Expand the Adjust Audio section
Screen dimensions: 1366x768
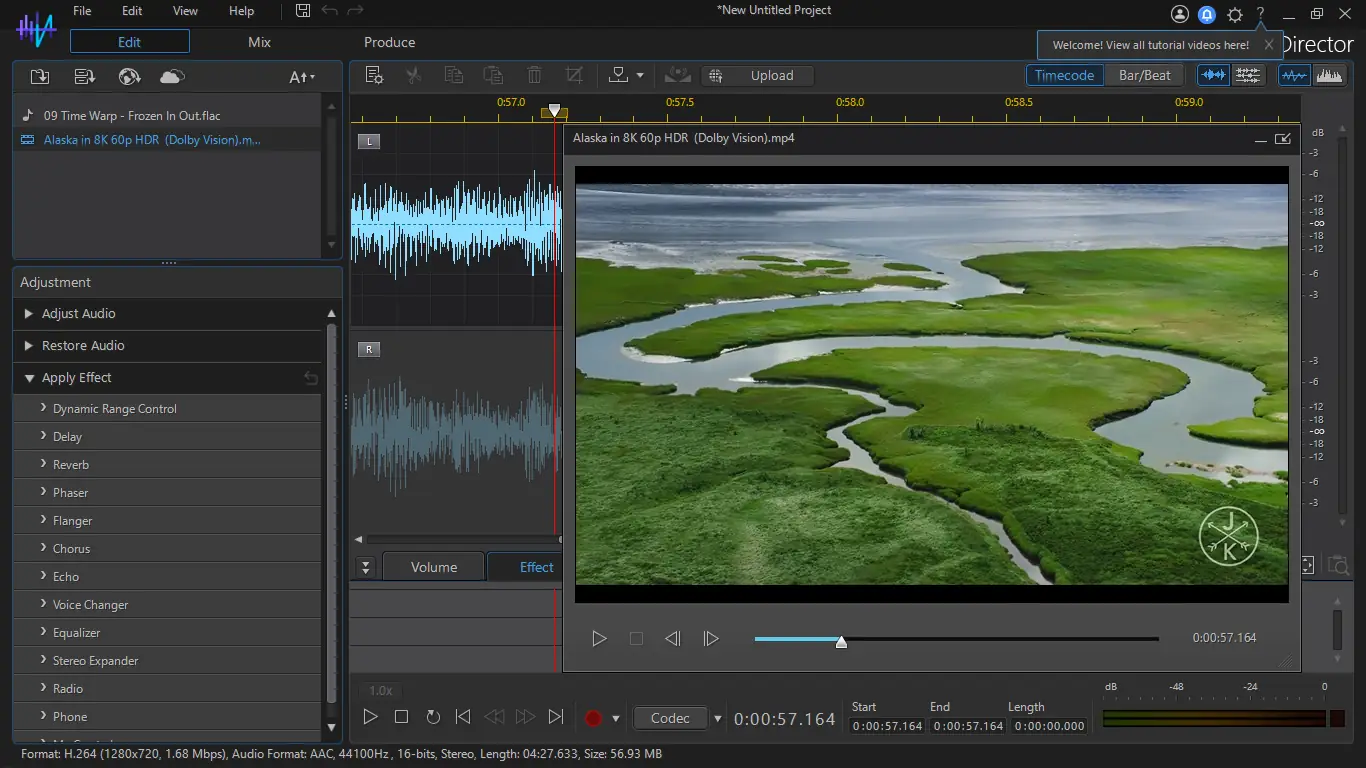[x=78, y=313]
